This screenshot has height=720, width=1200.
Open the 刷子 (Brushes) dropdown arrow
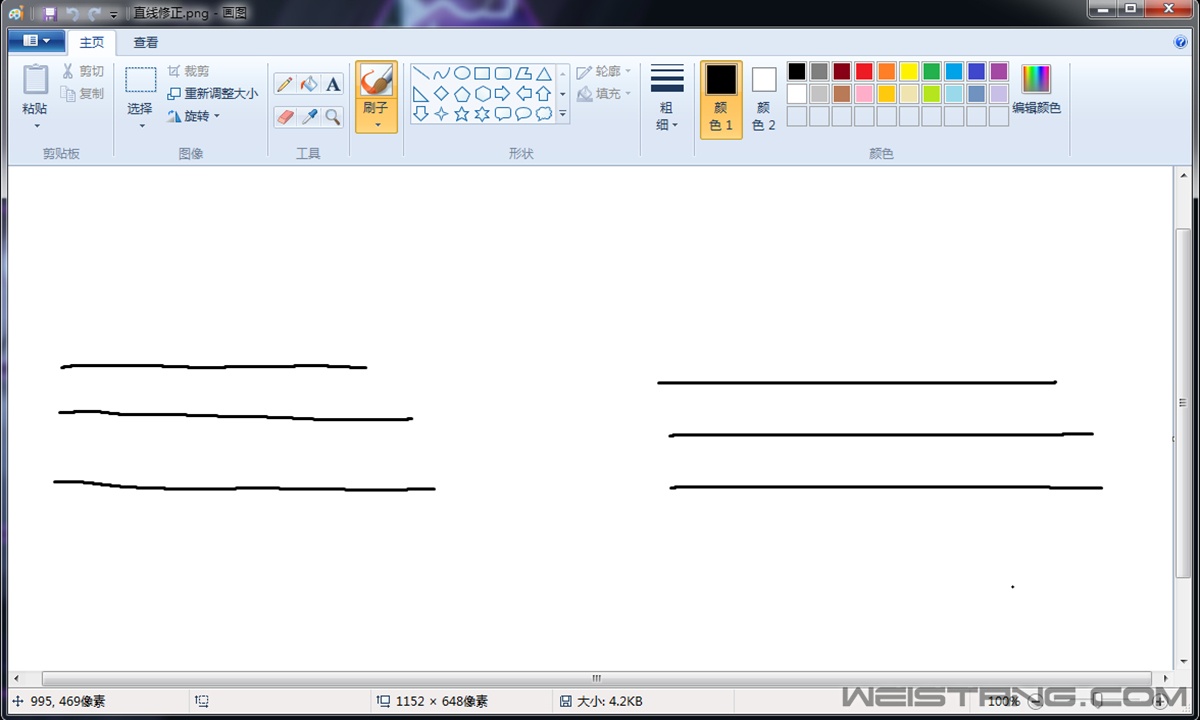click(x=376, y=125)
